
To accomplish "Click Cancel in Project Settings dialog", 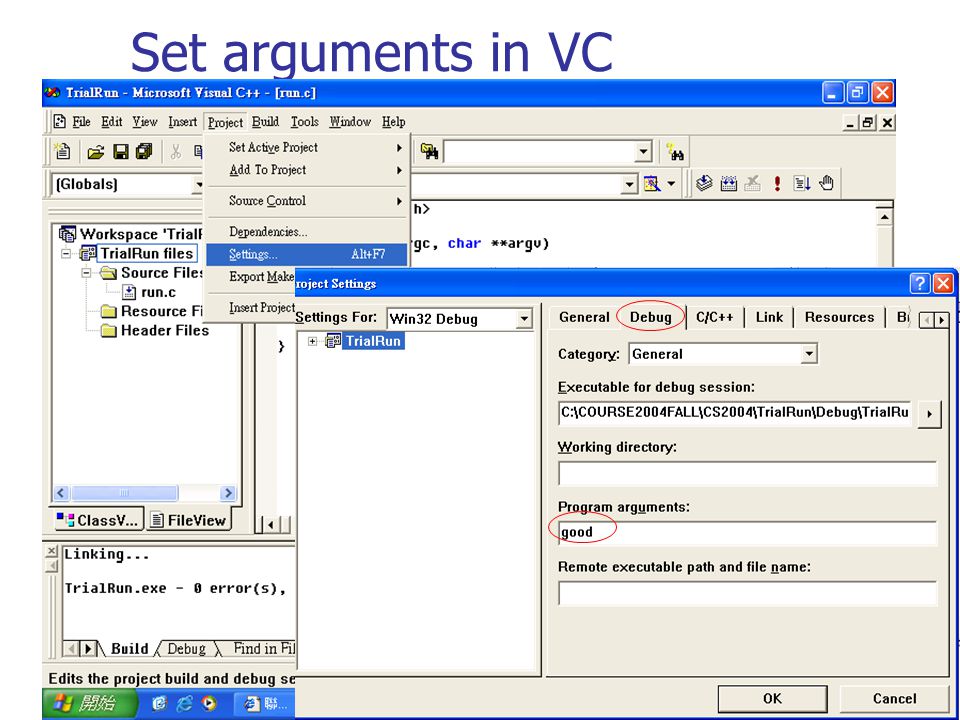I will 894,699.
